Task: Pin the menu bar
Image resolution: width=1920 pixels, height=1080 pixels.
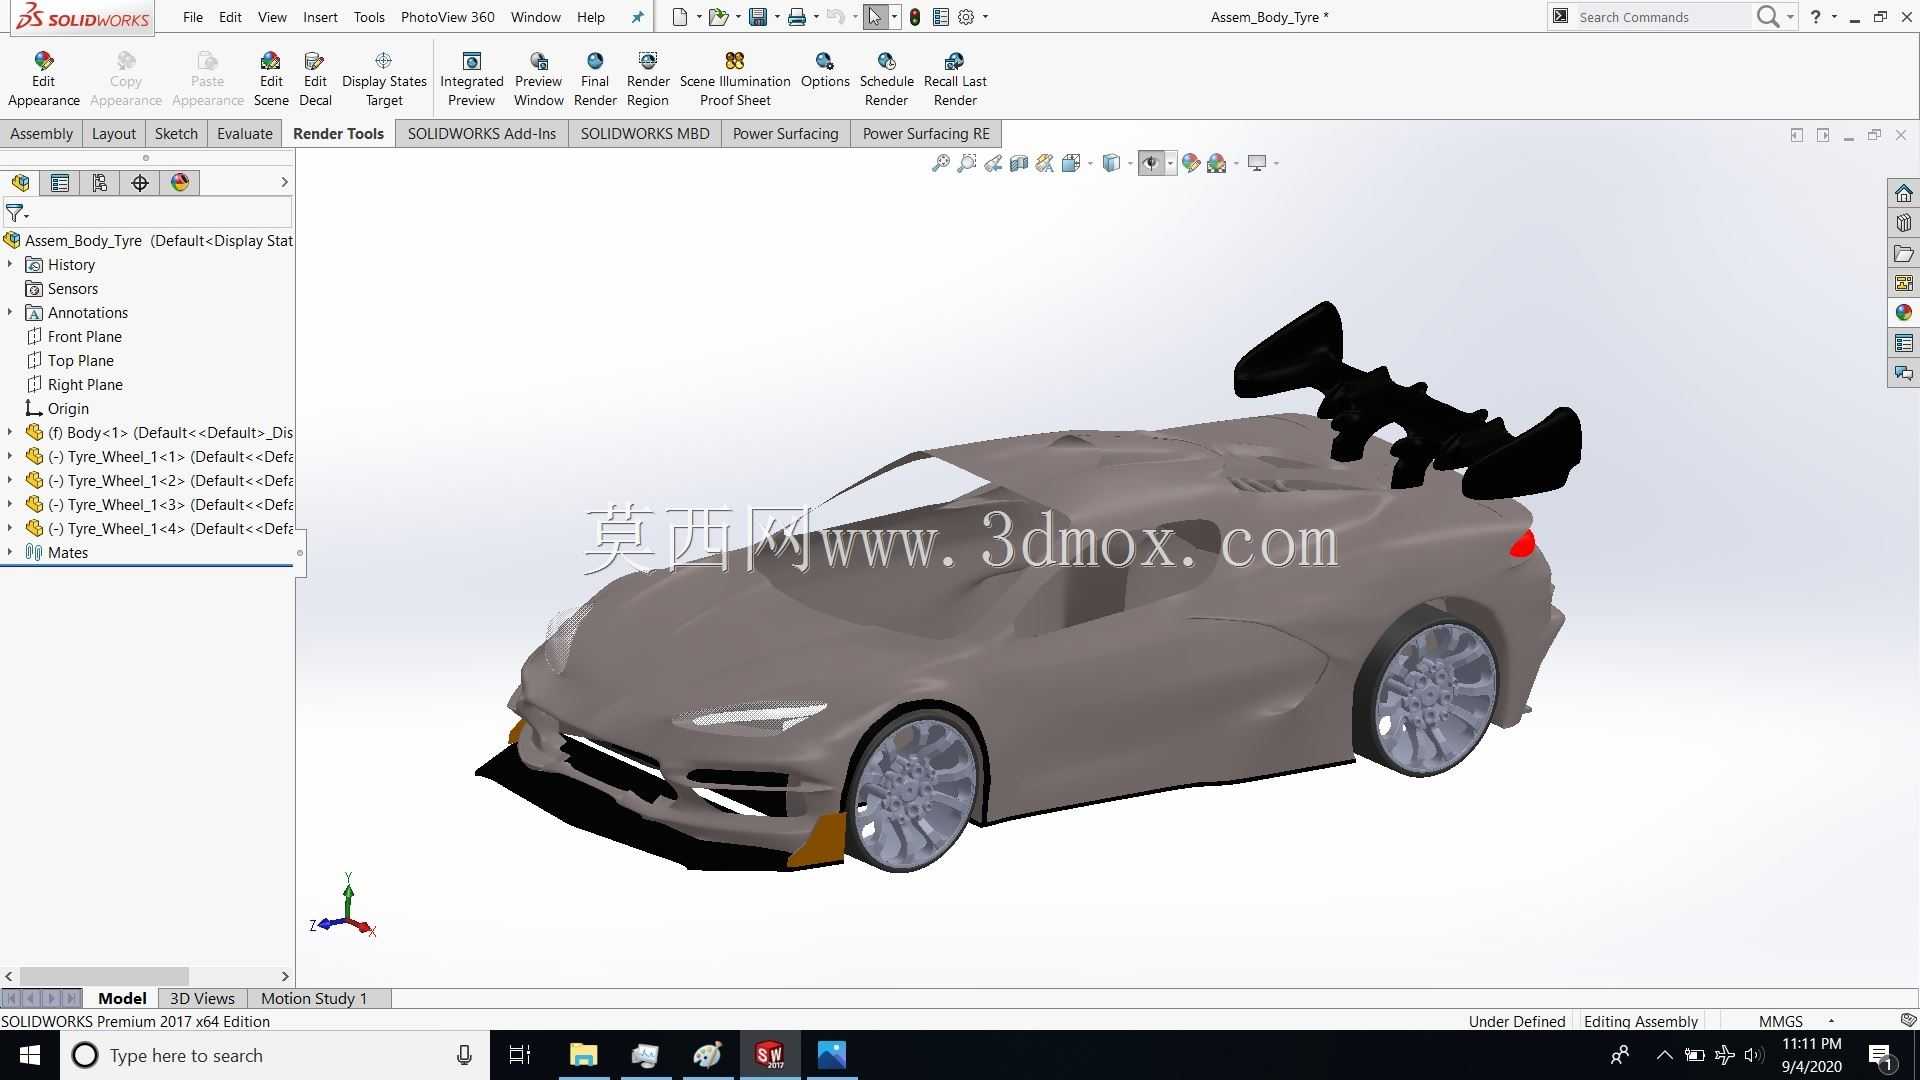Action: (x=638, y=17)
